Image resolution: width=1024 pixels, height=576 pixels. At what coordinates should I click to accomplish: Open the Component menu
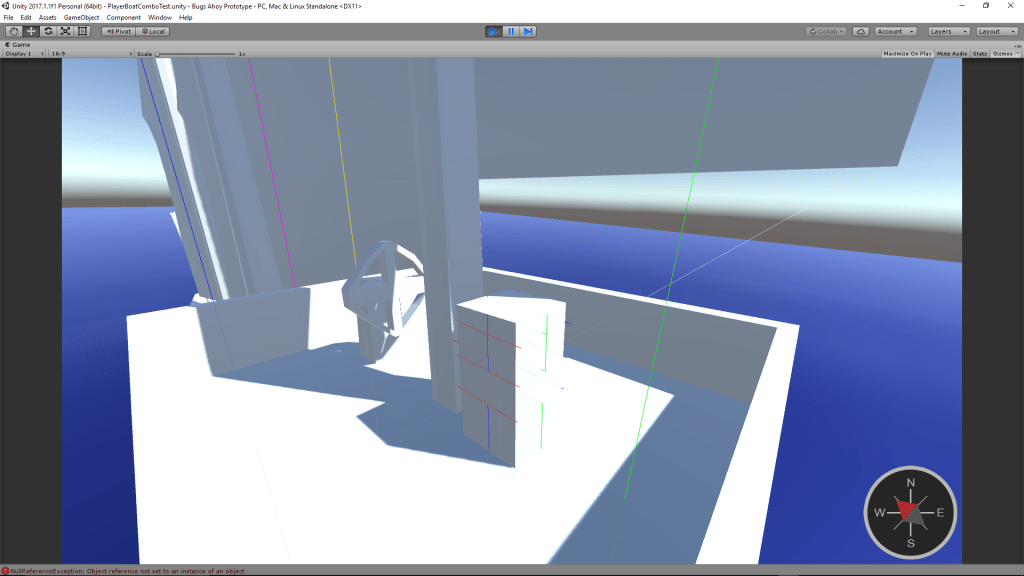pyautogui.click(x=124, y=17)
